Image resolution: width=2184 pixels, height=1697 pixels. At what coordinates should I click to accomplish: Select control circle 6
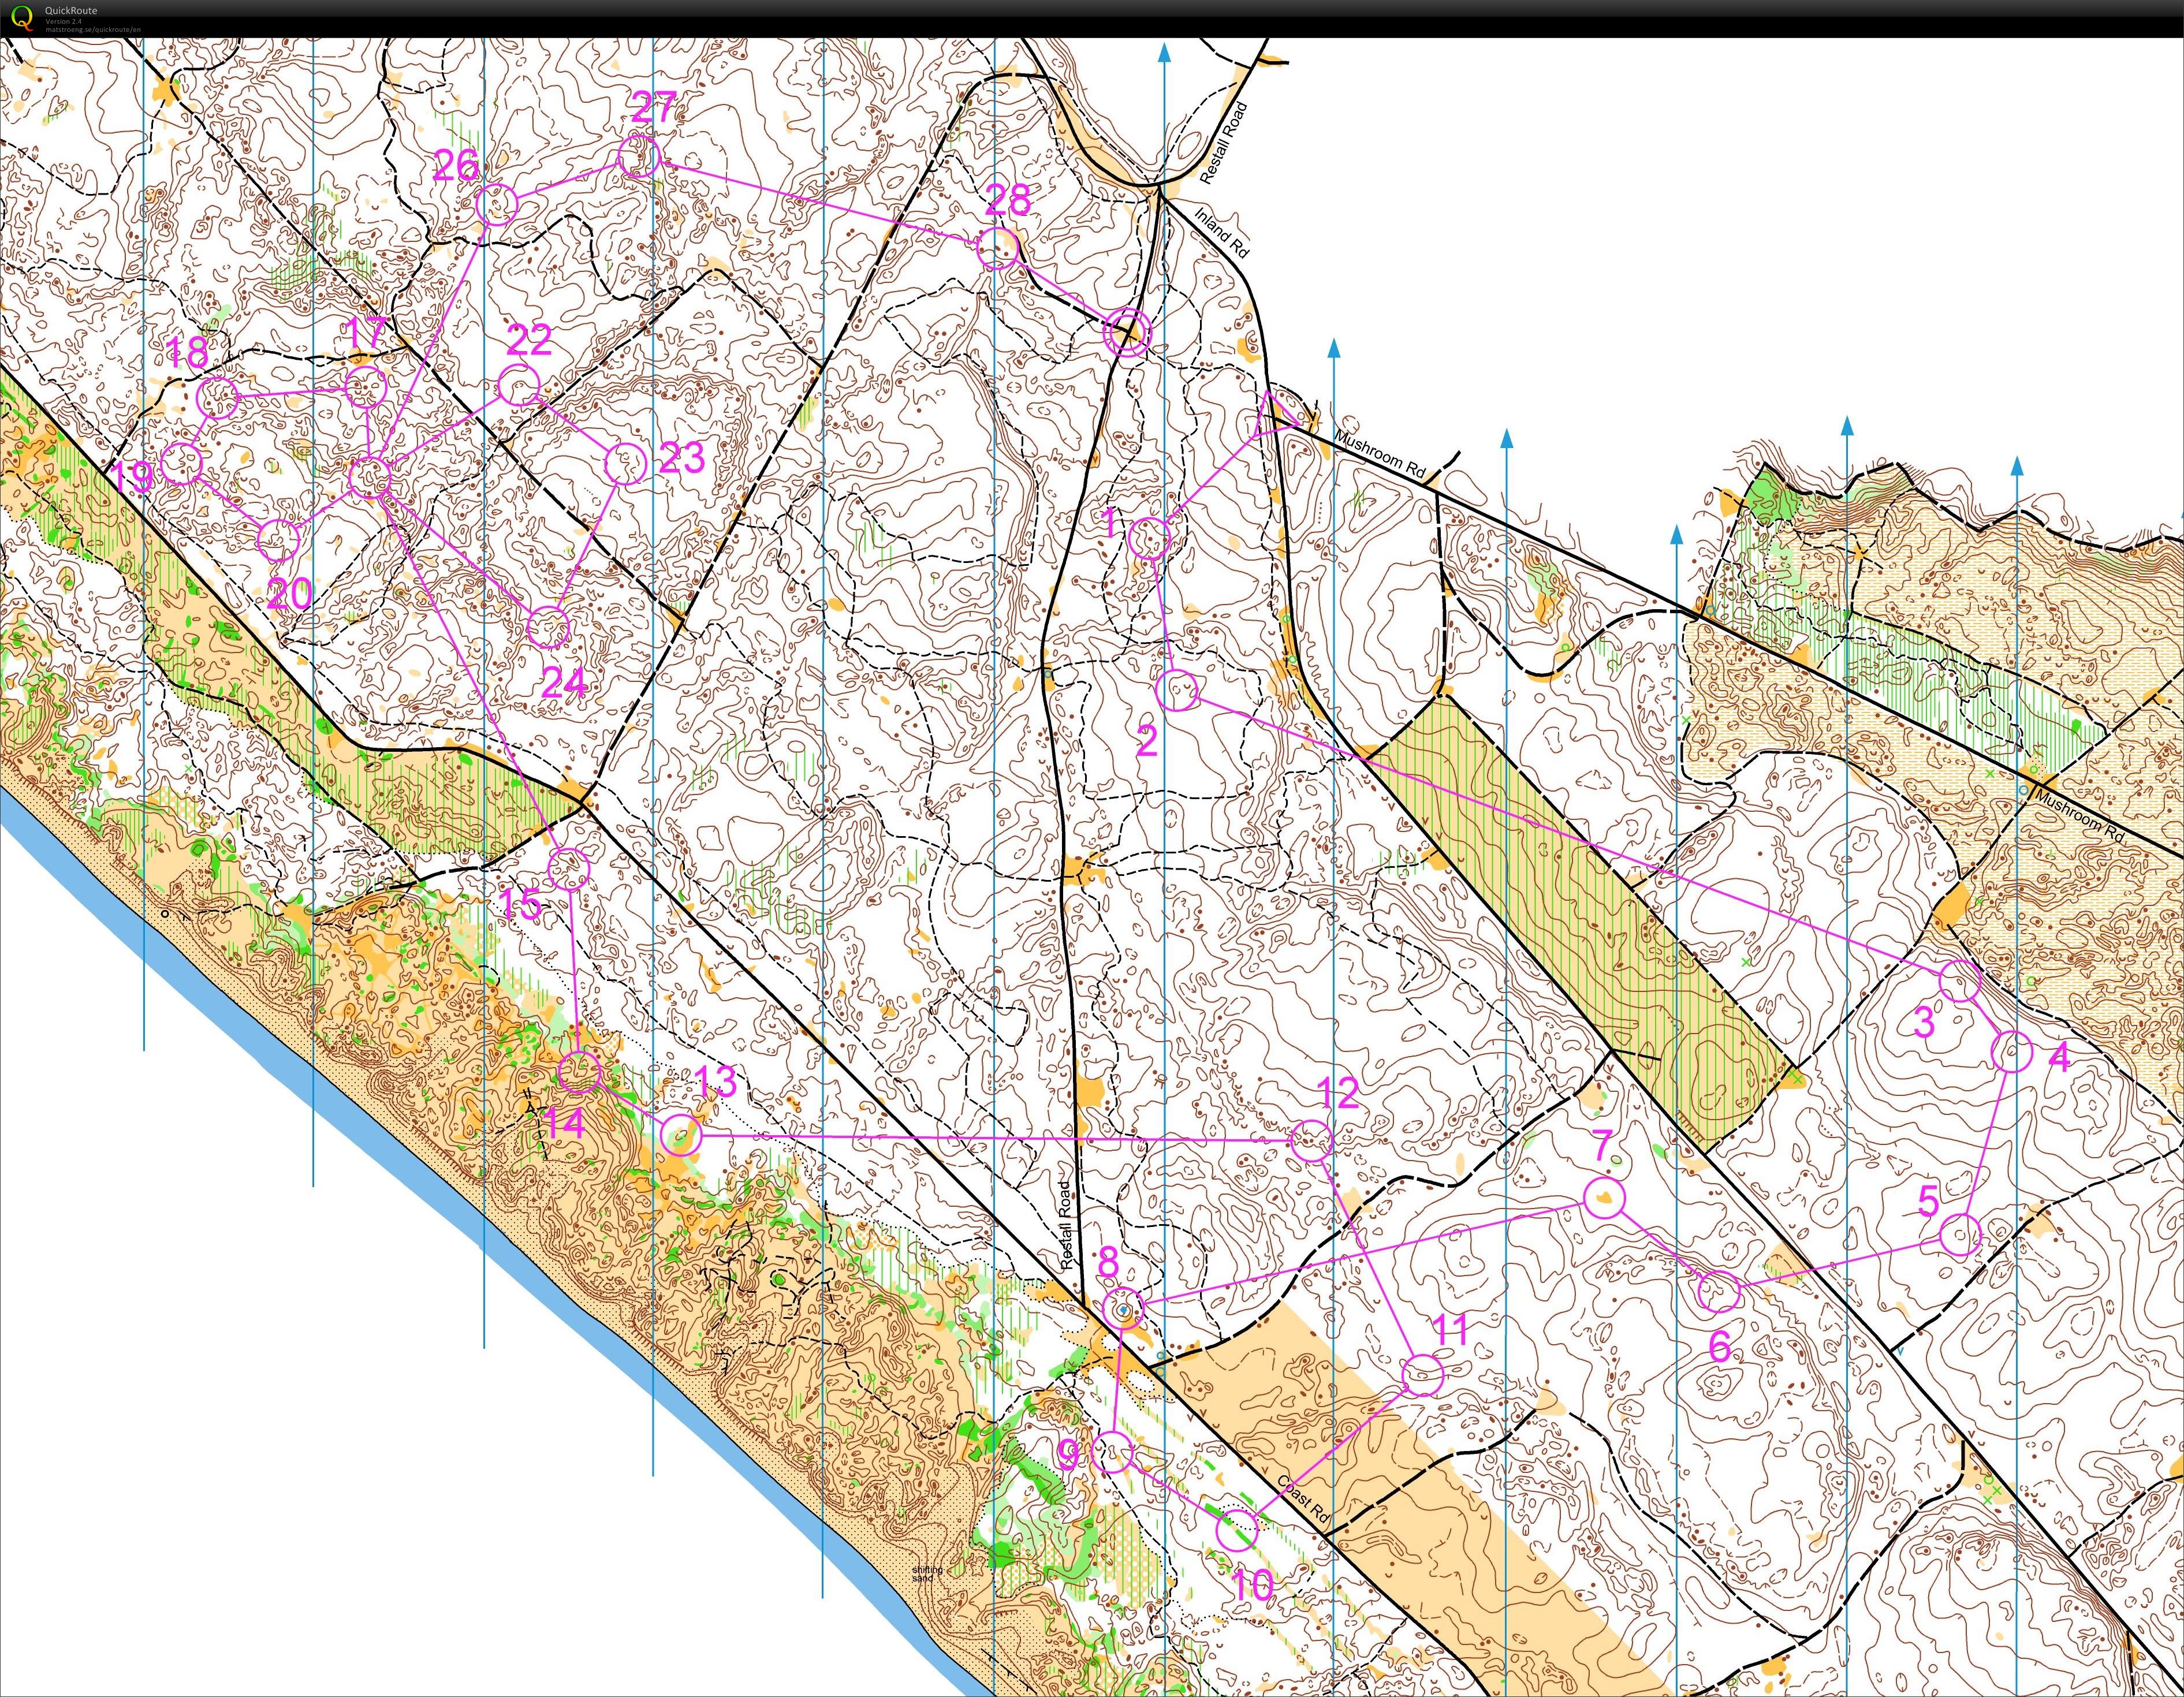coord(1720,1292)
